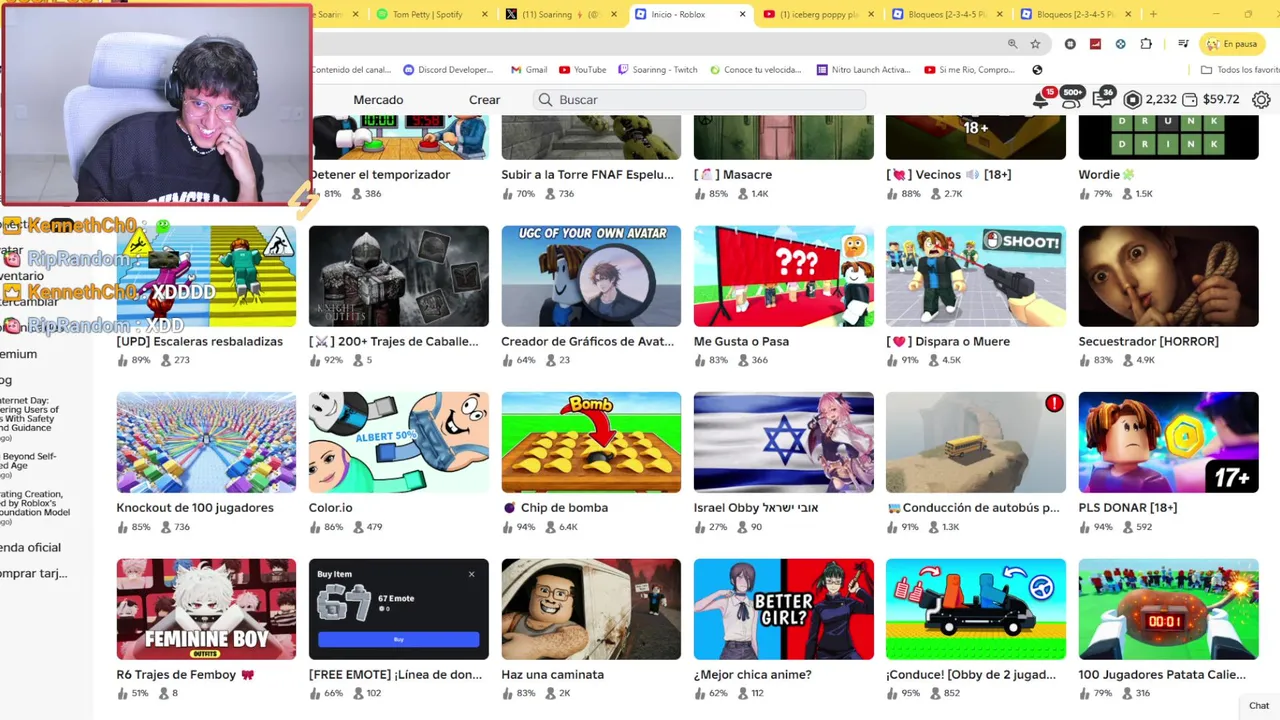Click the magnifier icon in the Buscar field
Screen dimensions: 1280x720
545,100
